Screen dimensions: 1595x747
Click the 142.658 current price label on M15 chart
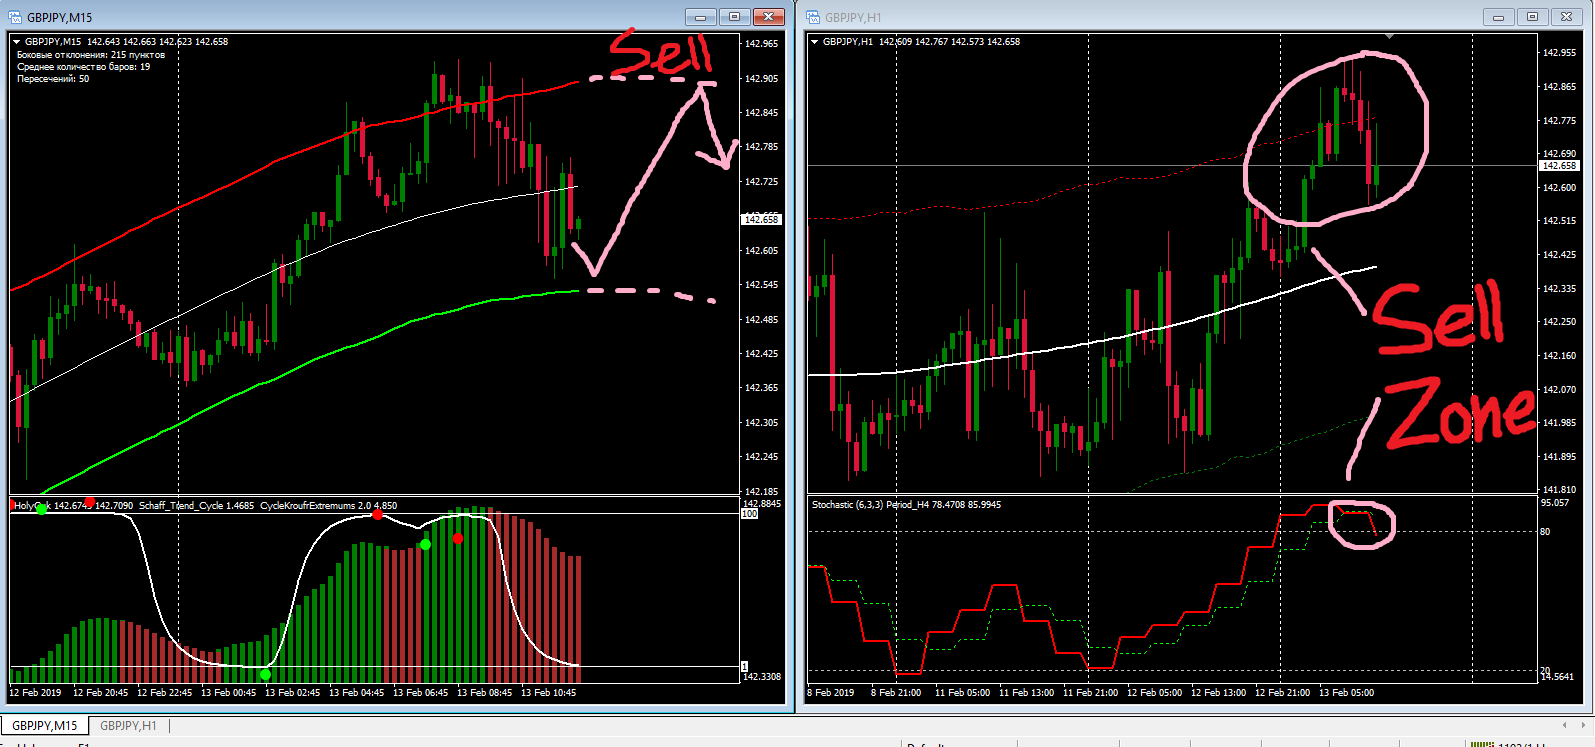(762, 219)
